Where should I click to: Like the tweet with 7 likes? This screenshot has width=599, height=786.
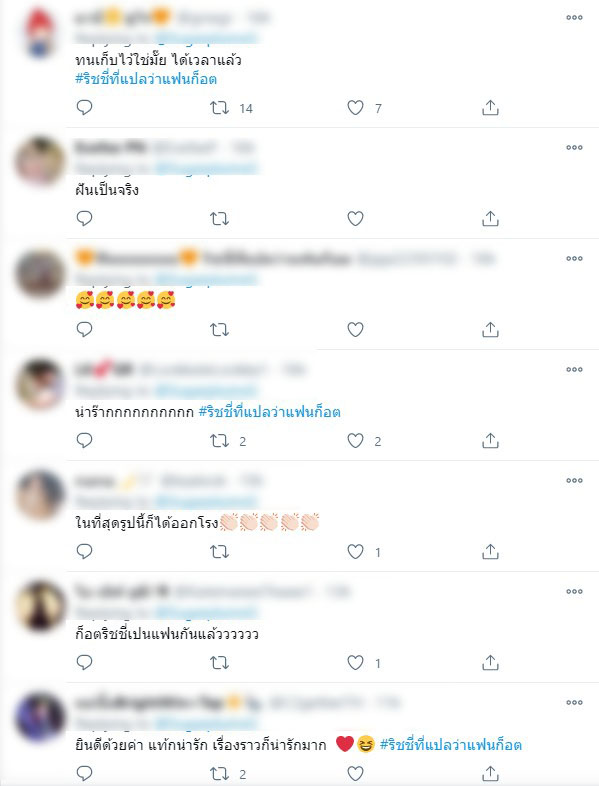click(355, 108)
